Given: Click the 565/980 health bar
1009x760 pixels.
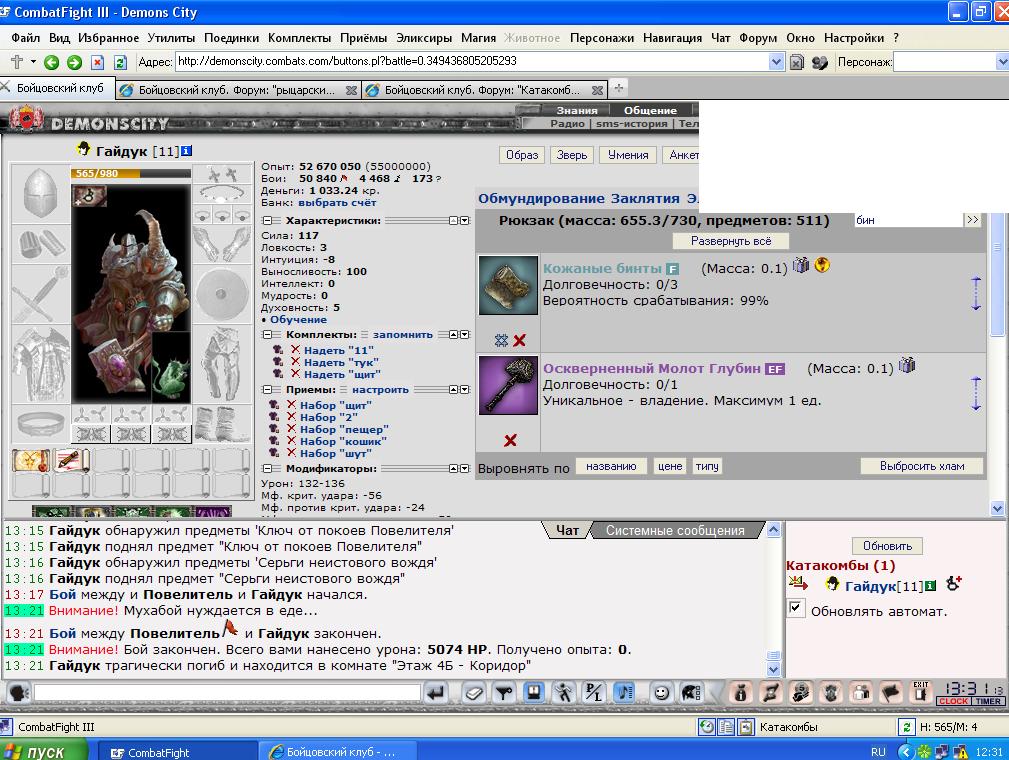Looking at the screenshot, I should tap(131, 173).
